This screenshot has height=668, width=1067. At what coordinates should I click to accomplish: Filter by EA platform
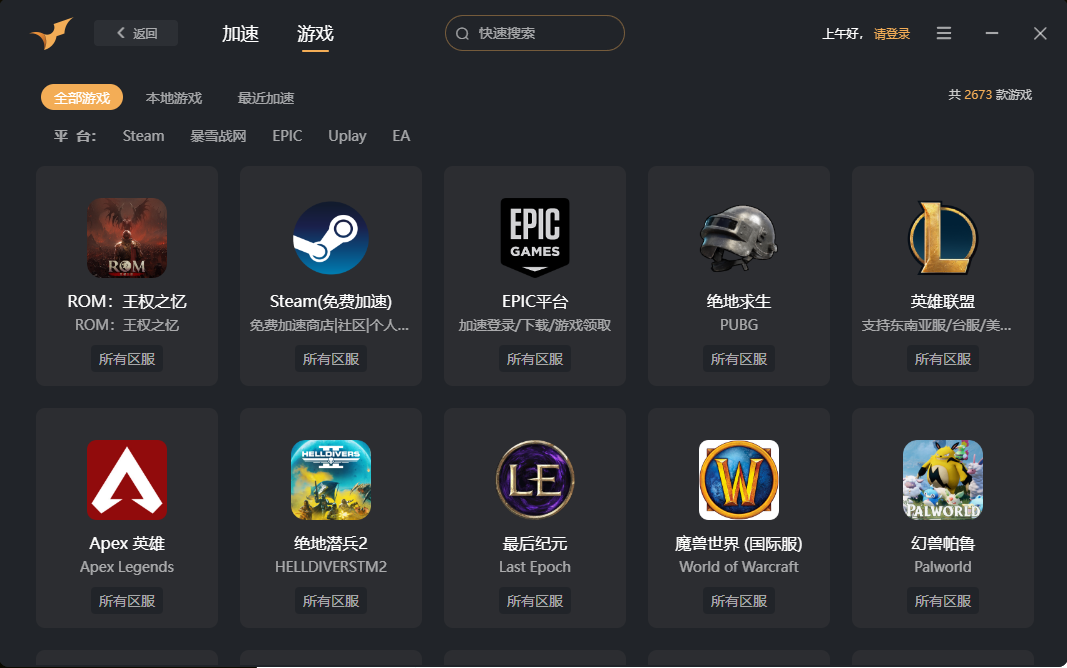pyautogui.click(x=401, y=136)
